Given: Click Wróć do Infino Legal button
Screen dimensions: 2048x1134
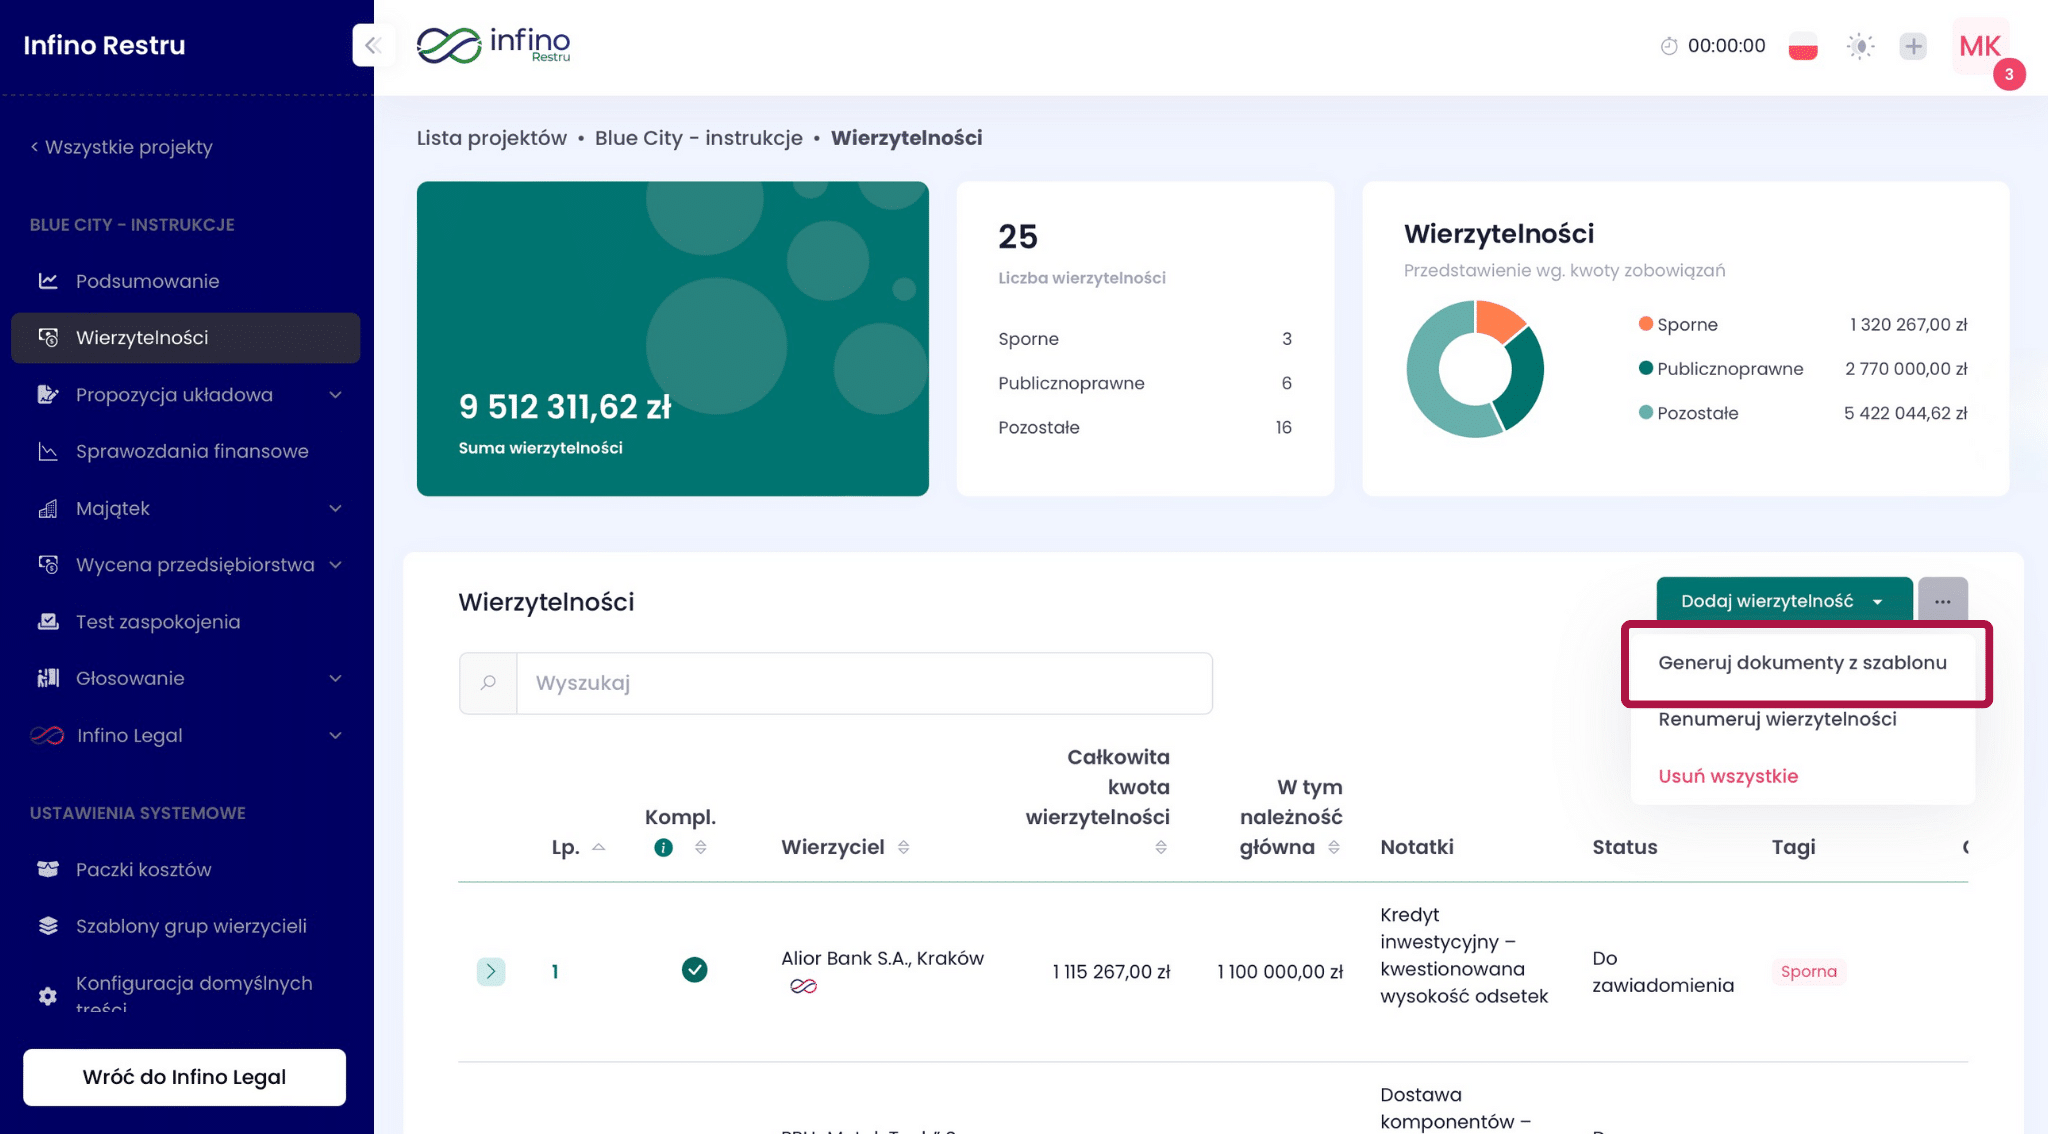Looking at the screenshot, I should 184,1077.
